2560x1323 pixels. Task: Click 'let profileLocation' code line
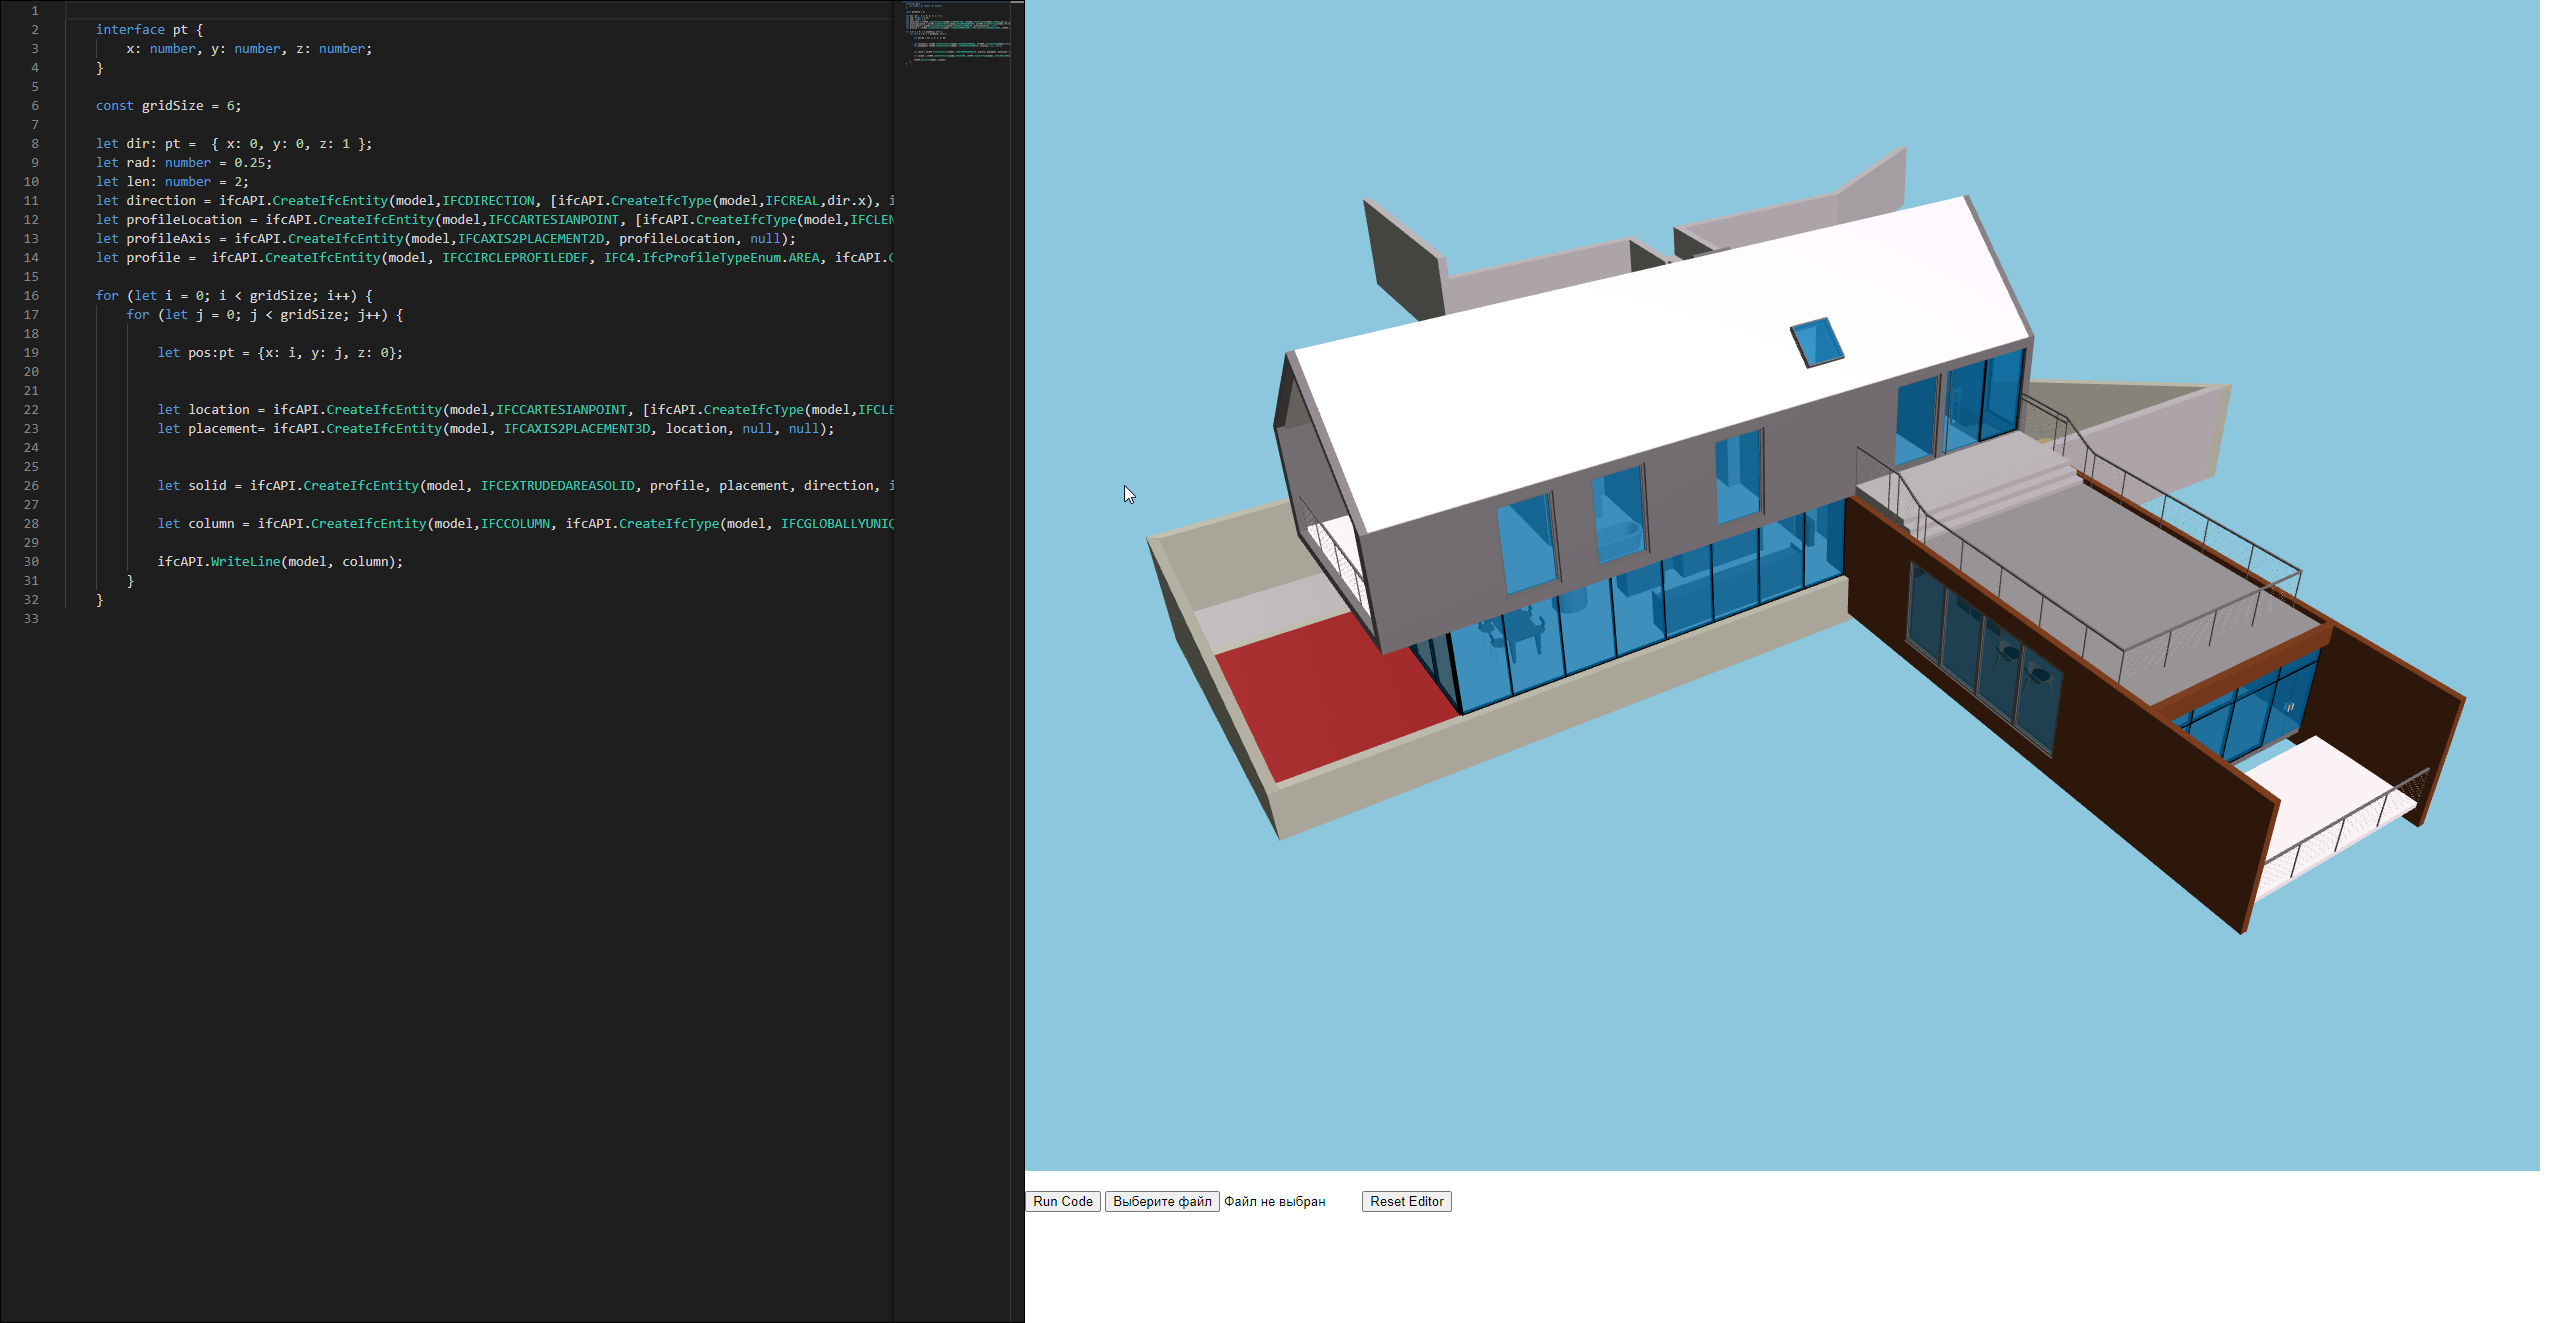coord(495,220)
